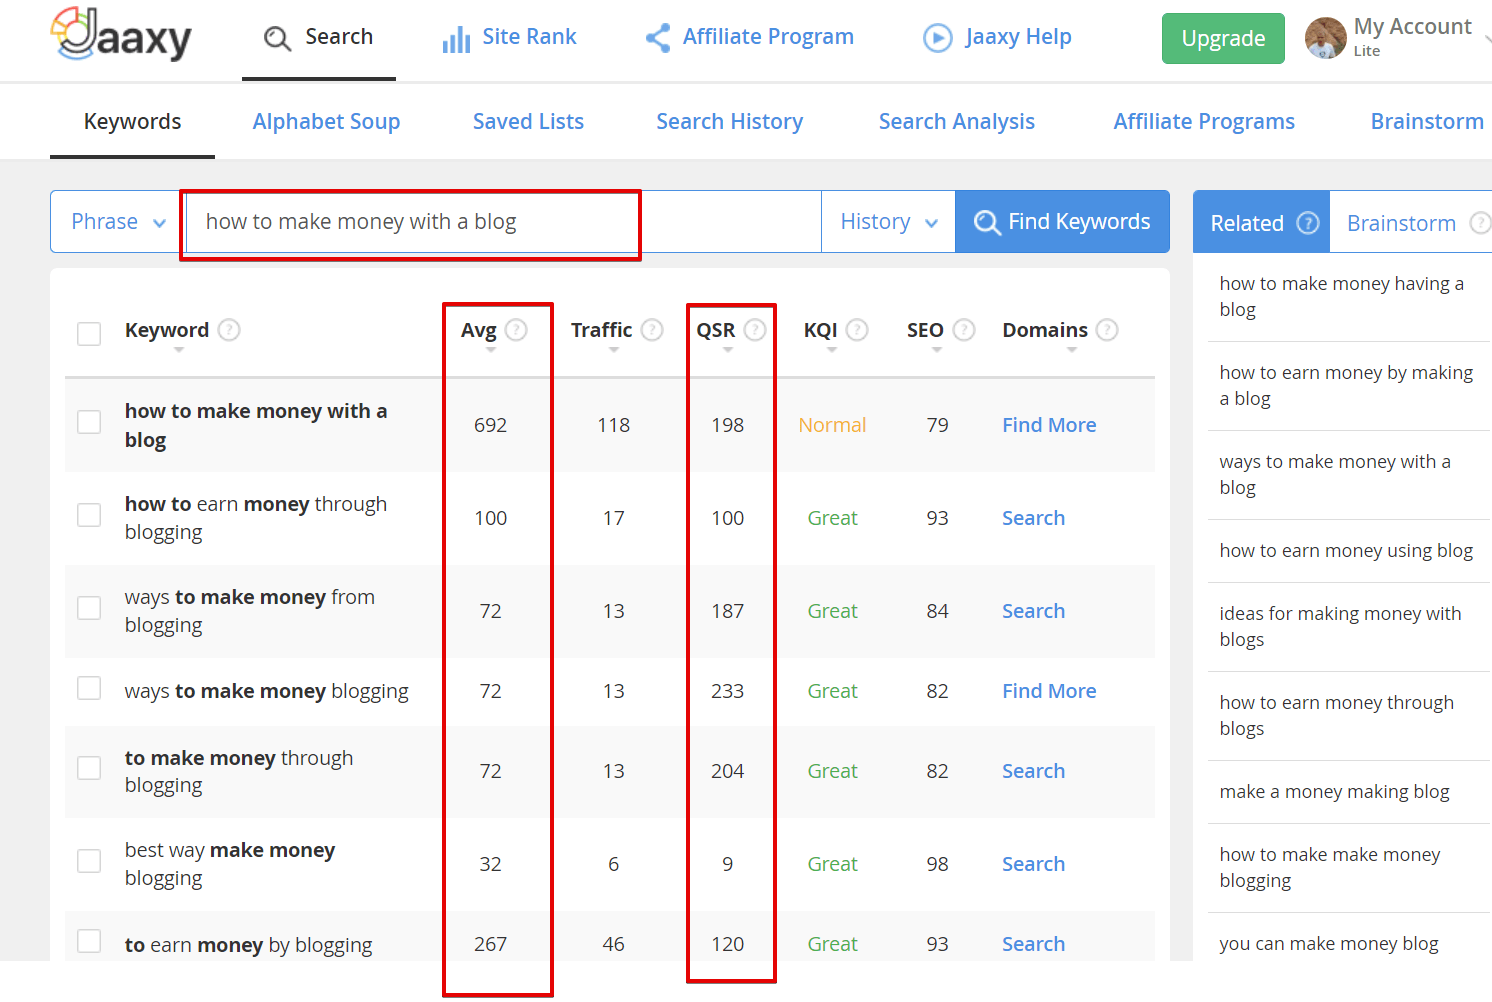Check the 'how to make money with a blog' row
Viewport: 1492px width, 1002px height.
(x=89, y=422)
